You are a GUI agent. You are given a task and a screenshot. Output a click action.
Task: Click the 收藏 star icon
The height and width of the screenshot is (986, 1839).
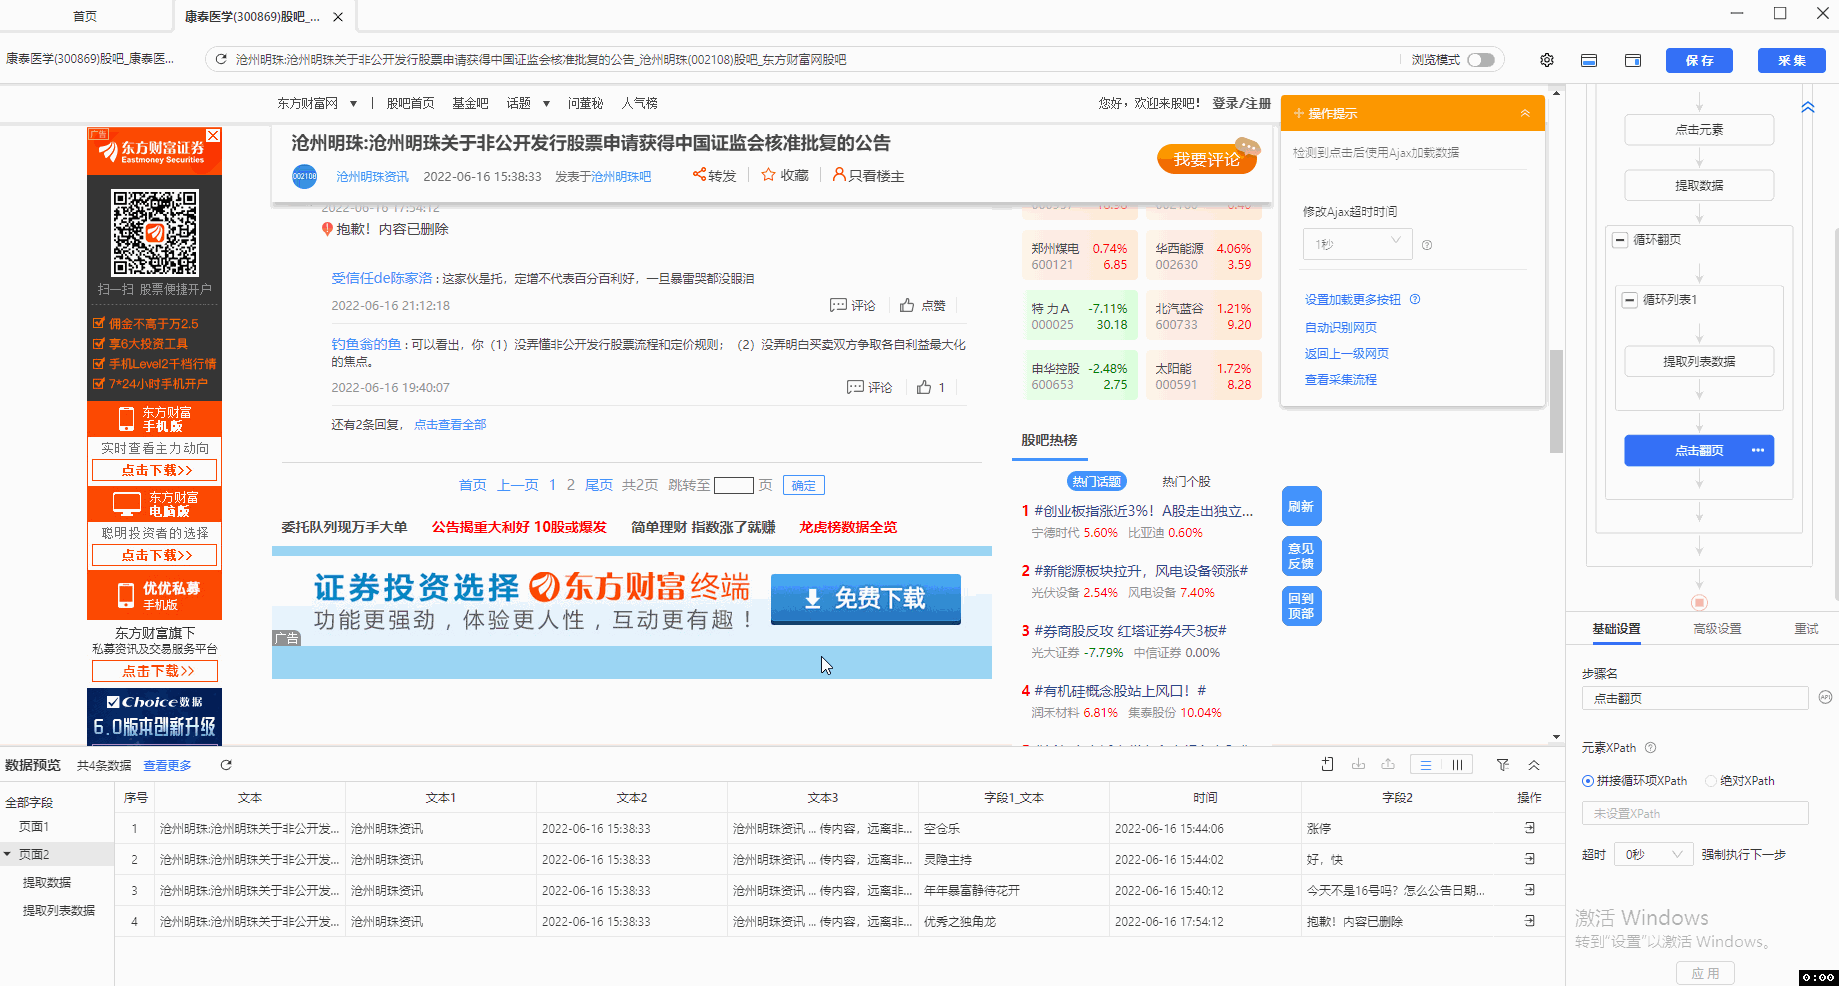(768, 174)
